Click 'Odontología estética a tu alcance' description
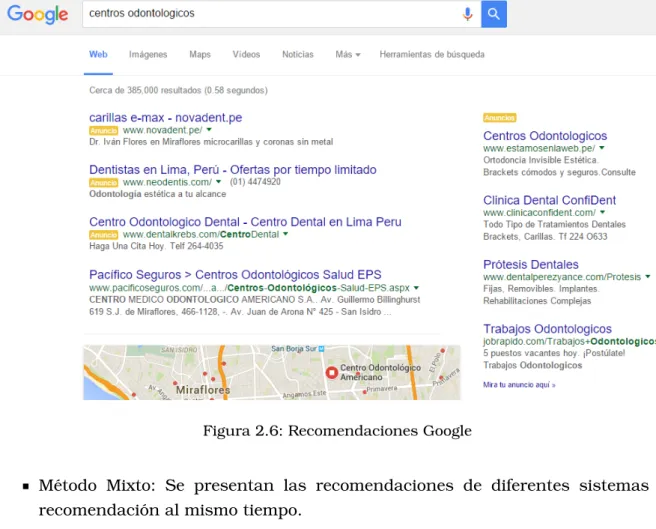This screenshot has height=529, width=656. click(x=158, y=194)
